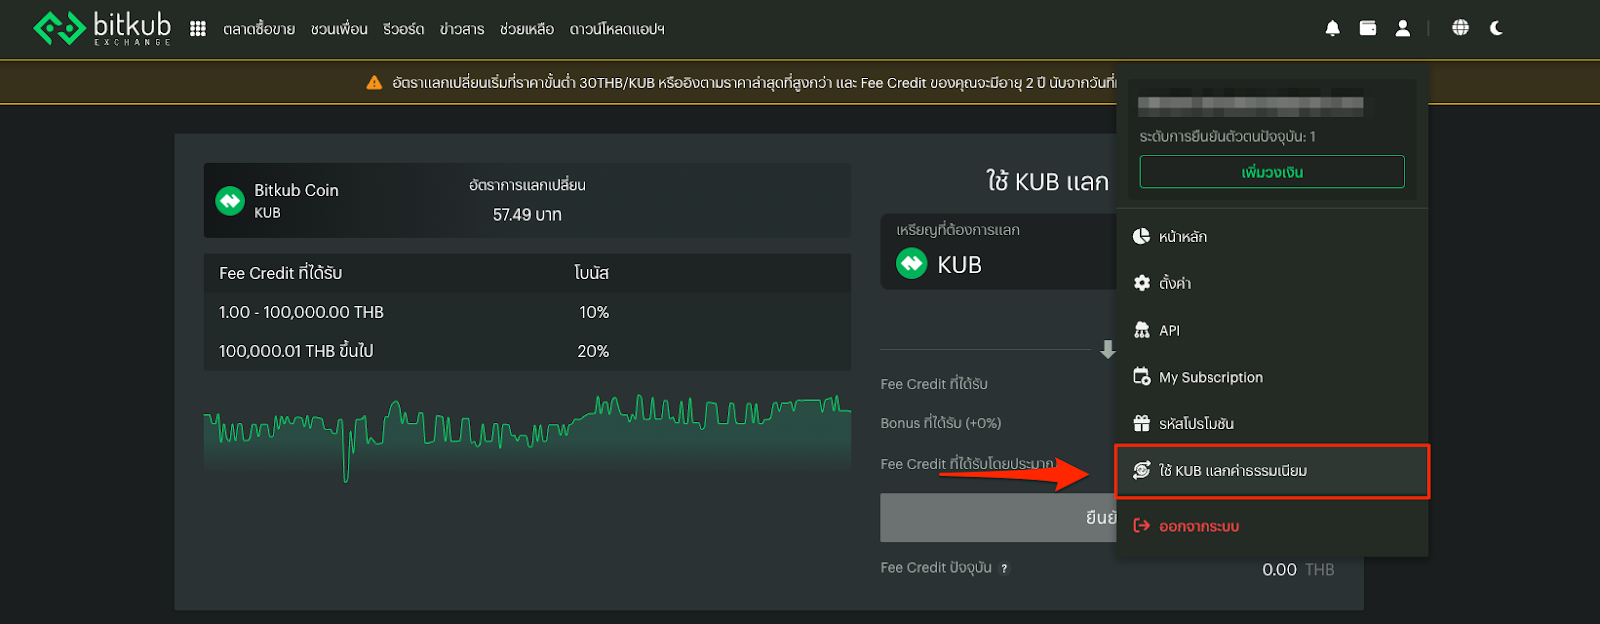Select หน้าหลัก from the profile menu
This screenshot has width=1600, height=624.
click(x=1272, y=237)
